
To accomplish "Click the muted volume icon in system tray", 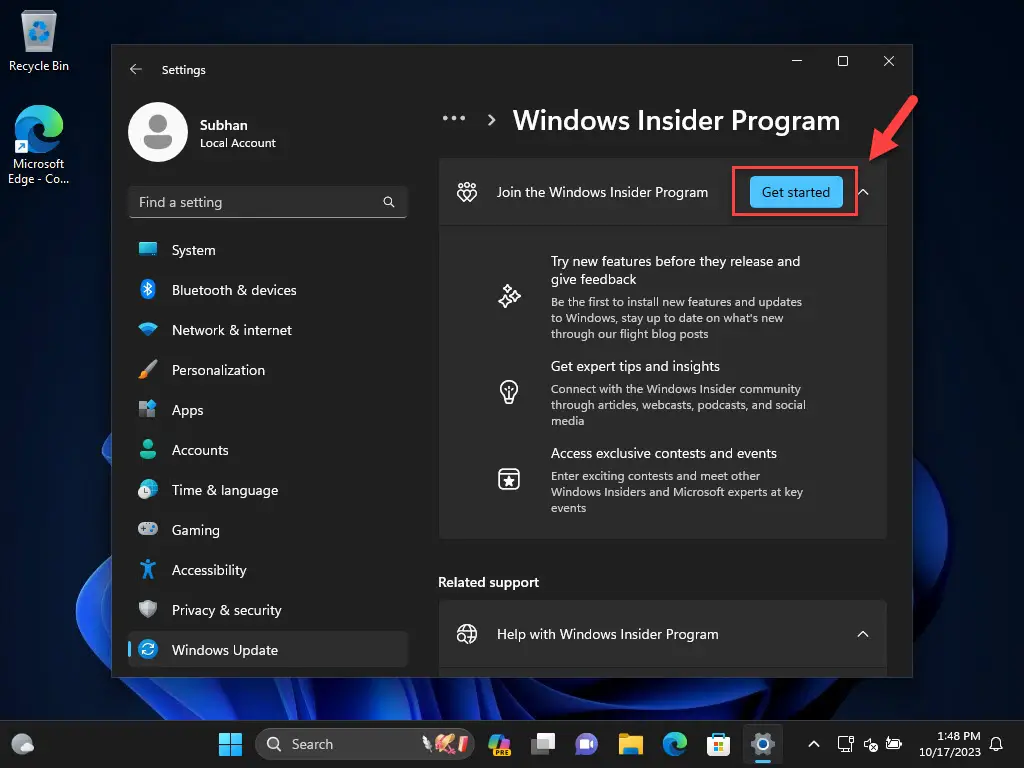I will [x=871, y=744].
